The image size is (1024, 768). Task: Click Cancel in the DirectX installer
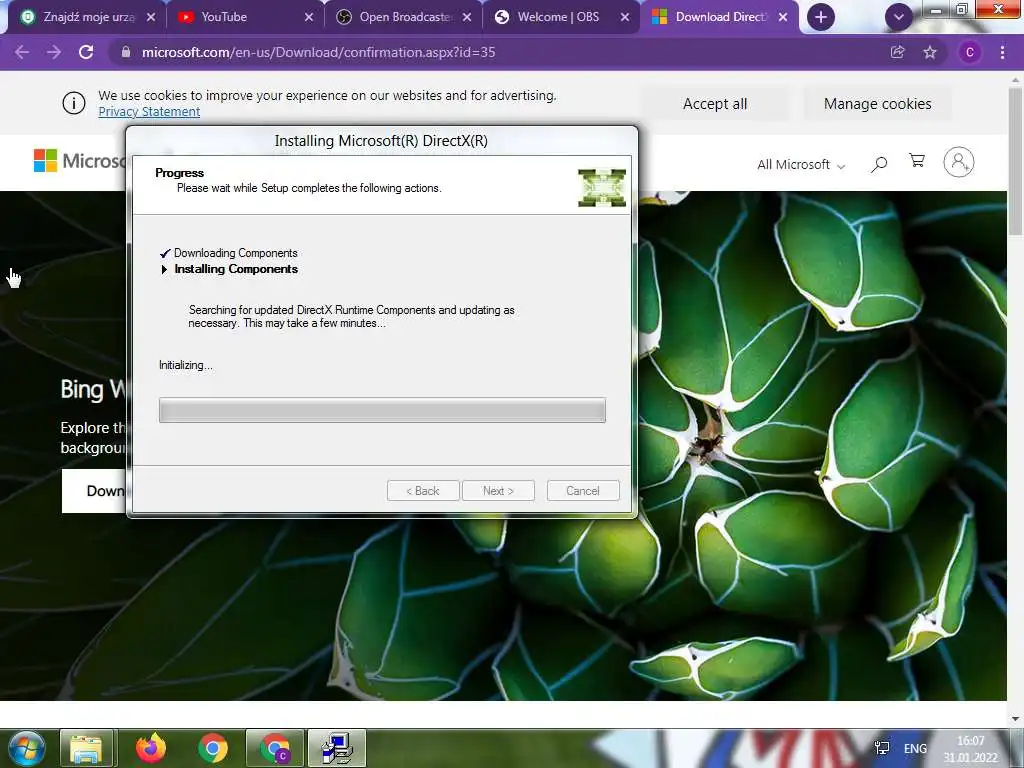pyautogui.click(x=583, y=491)
